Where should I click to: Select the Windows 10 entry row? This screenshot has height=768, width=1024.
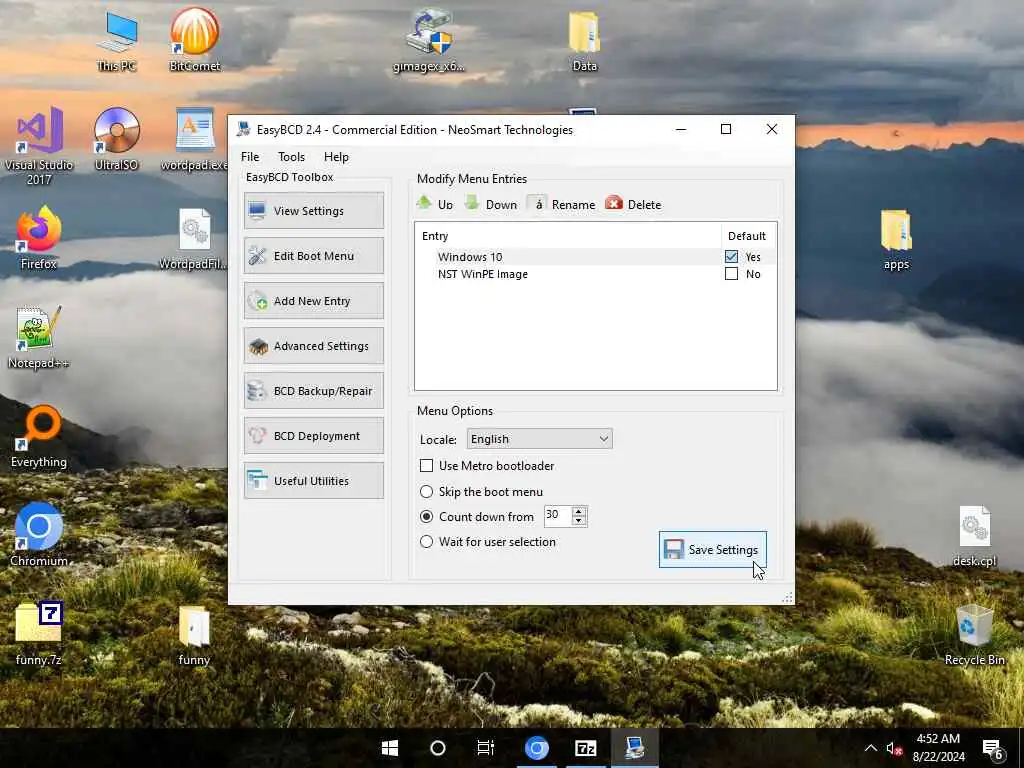click(596, 257)
